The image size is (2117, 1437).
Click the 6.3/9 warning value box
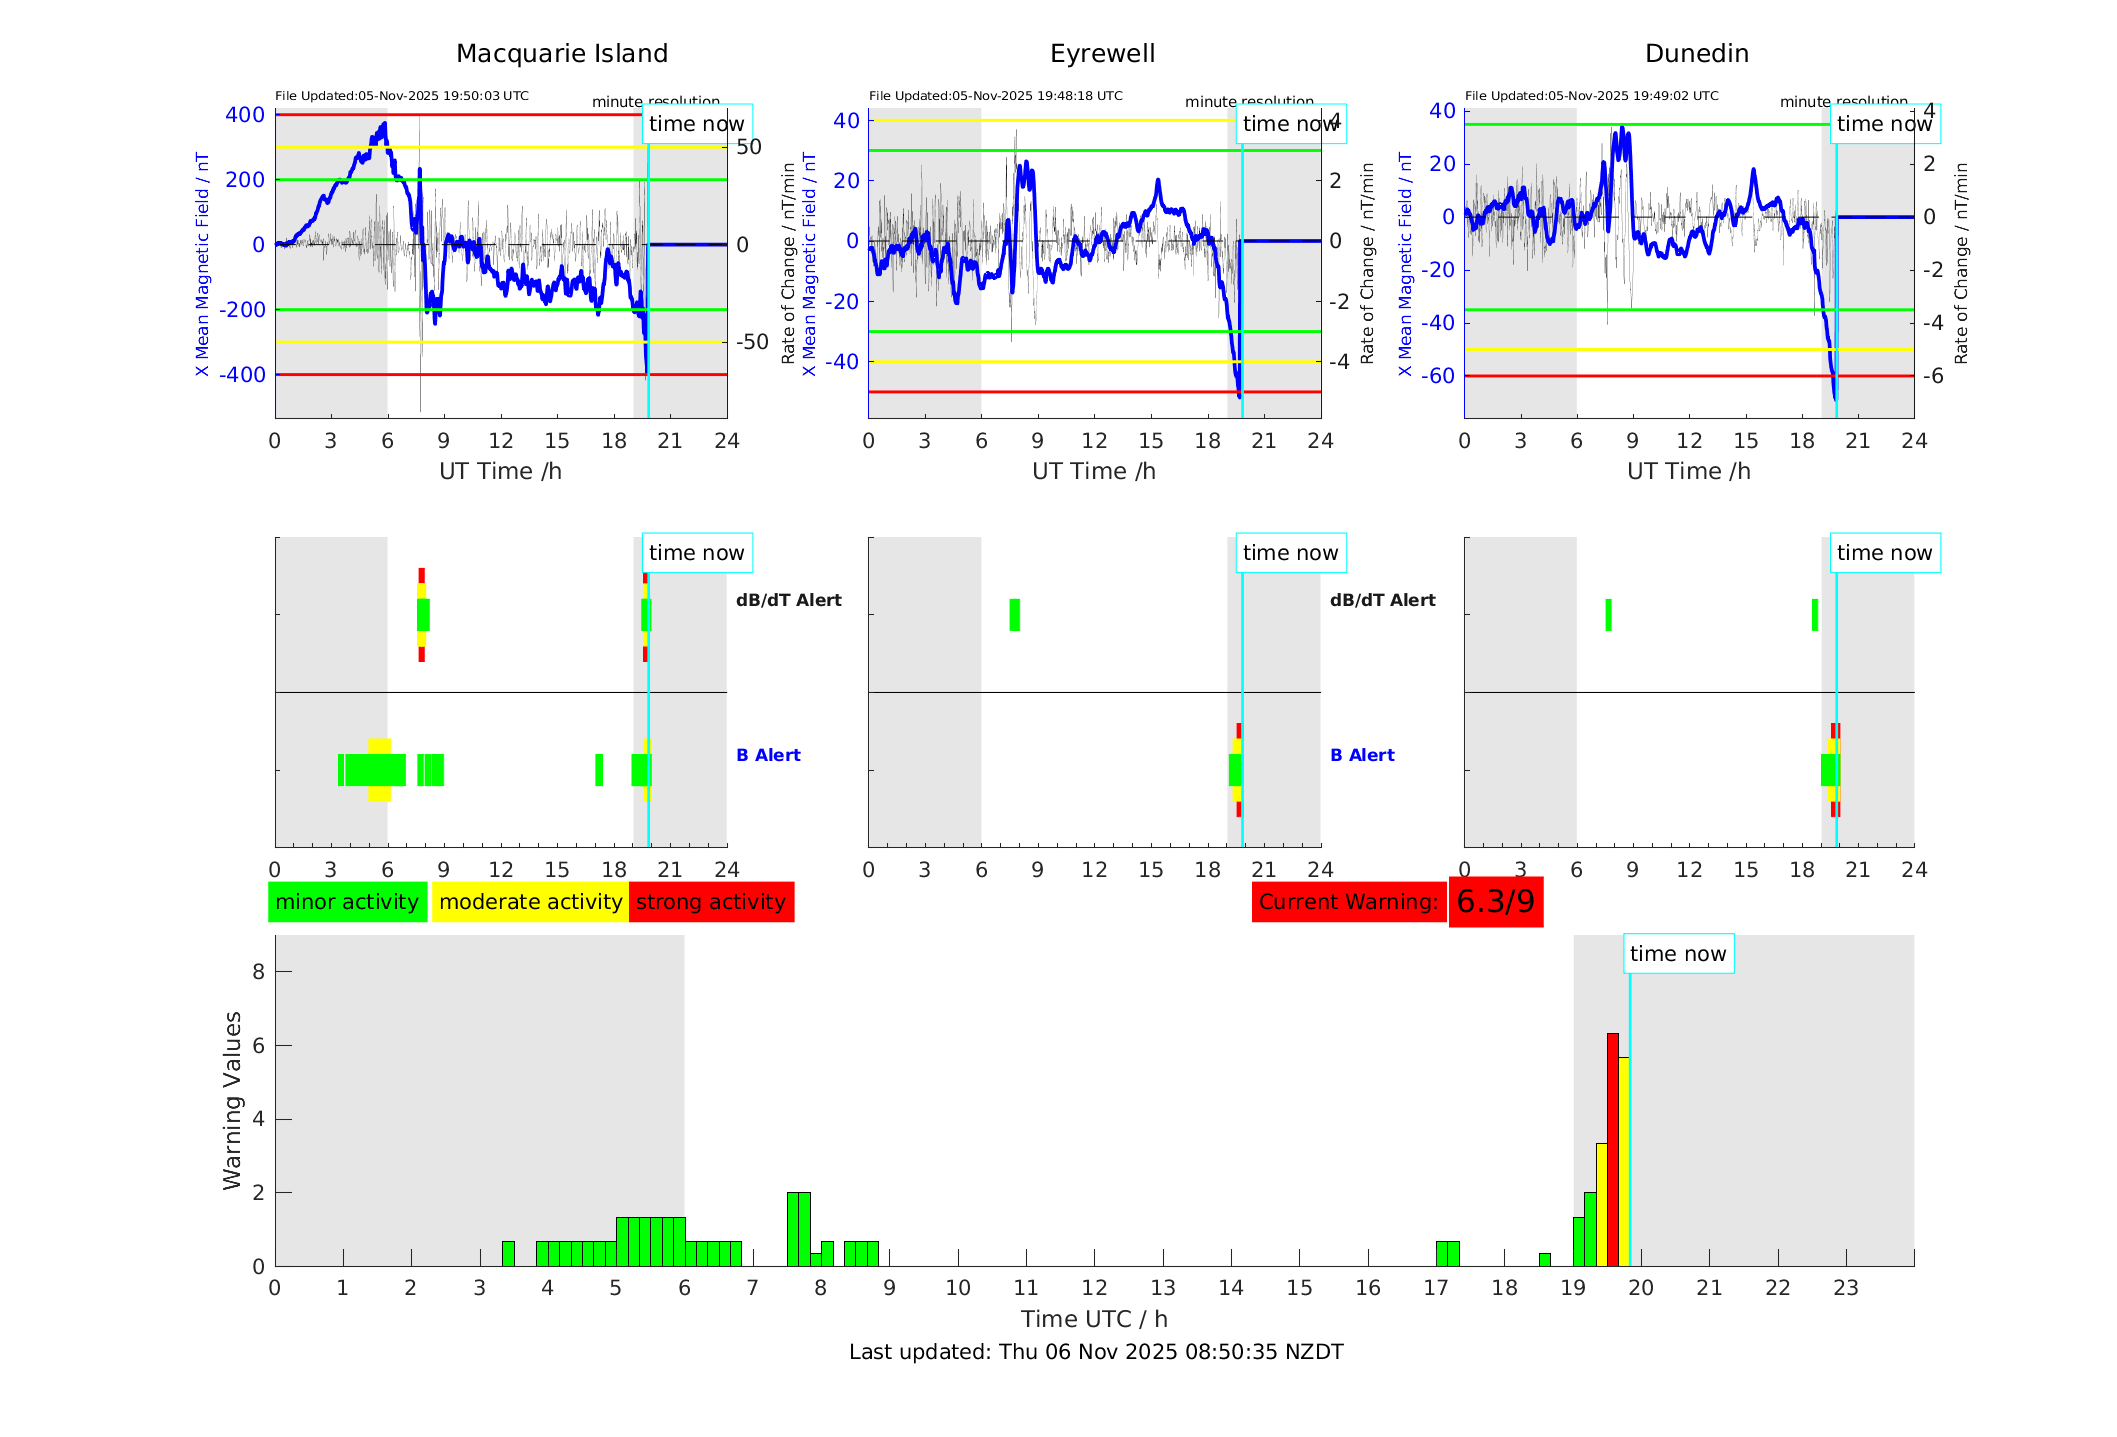click(1495, 902)
